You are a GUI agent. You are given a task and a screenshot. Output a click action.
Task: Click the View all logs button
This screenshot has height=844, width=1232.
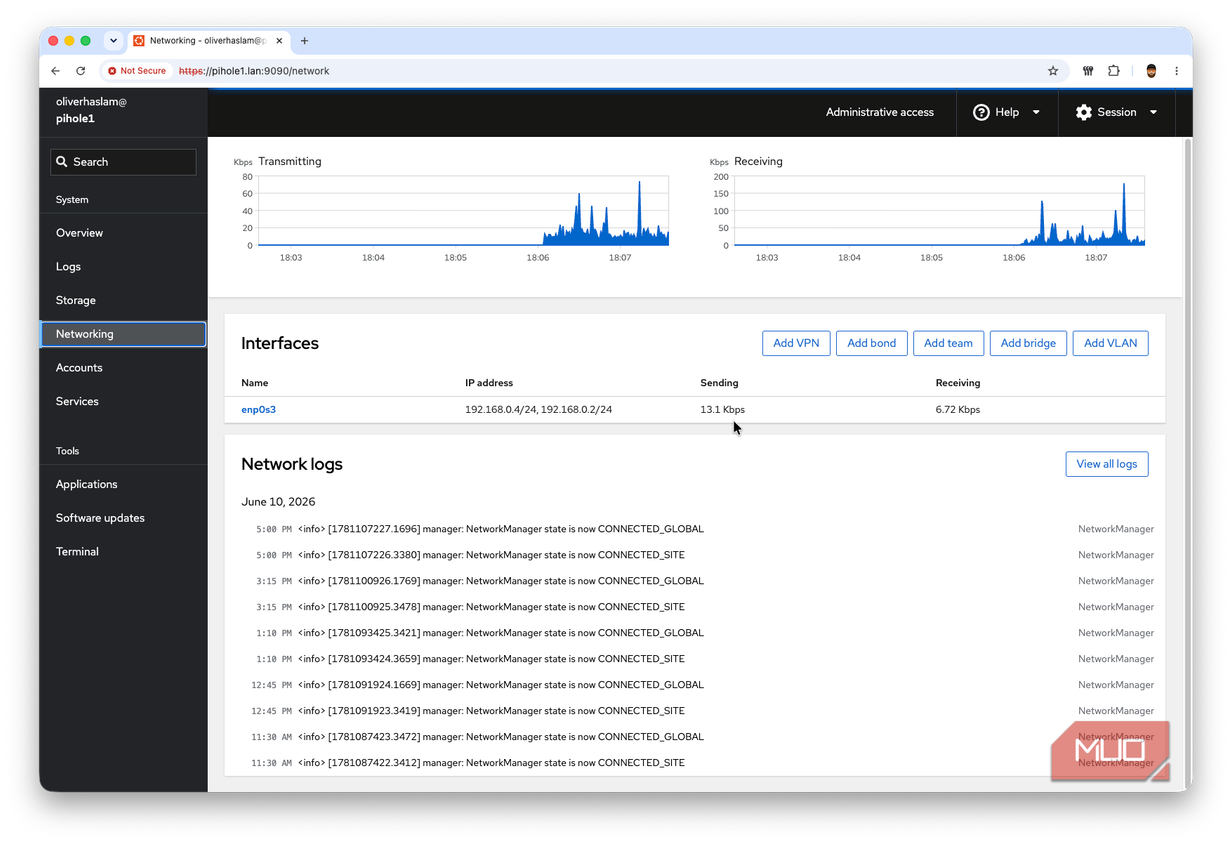click(1107, 464)
